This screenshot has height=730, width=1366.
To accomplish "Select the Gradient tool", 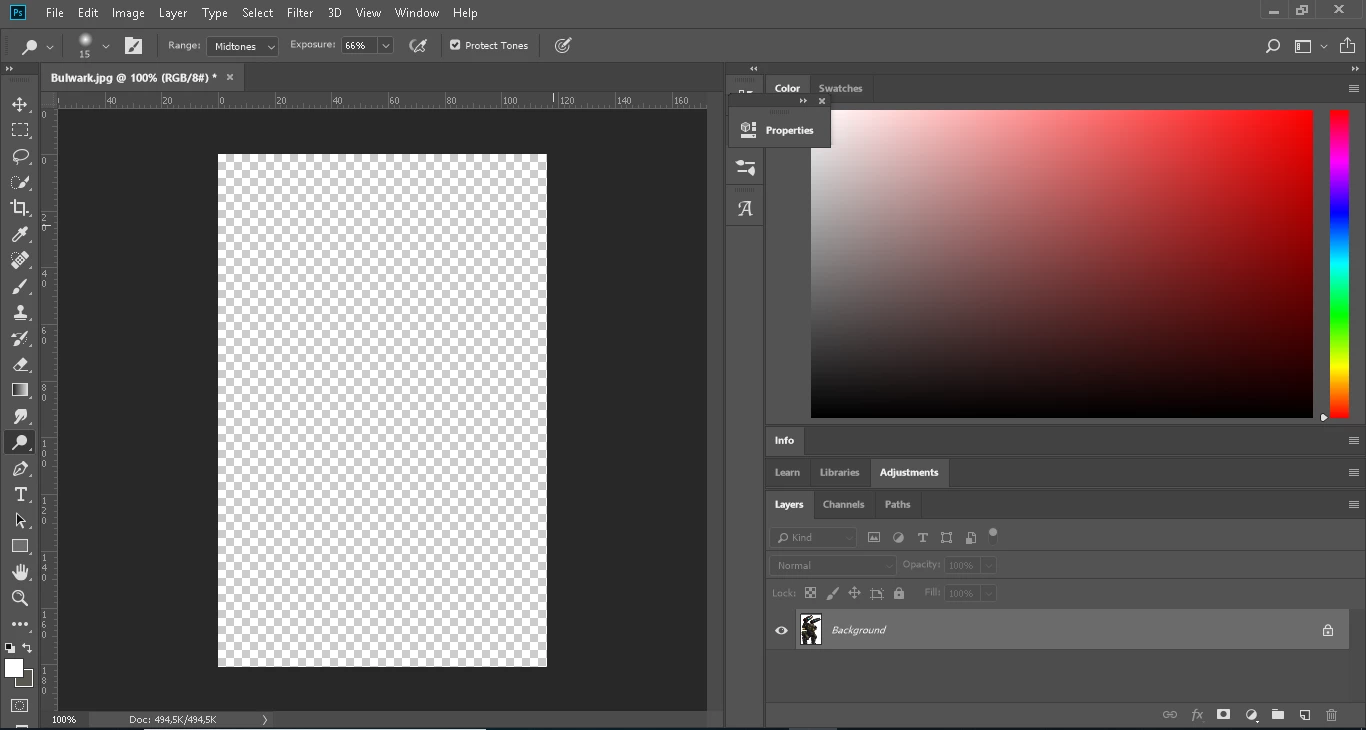I will tap(20, 390).
